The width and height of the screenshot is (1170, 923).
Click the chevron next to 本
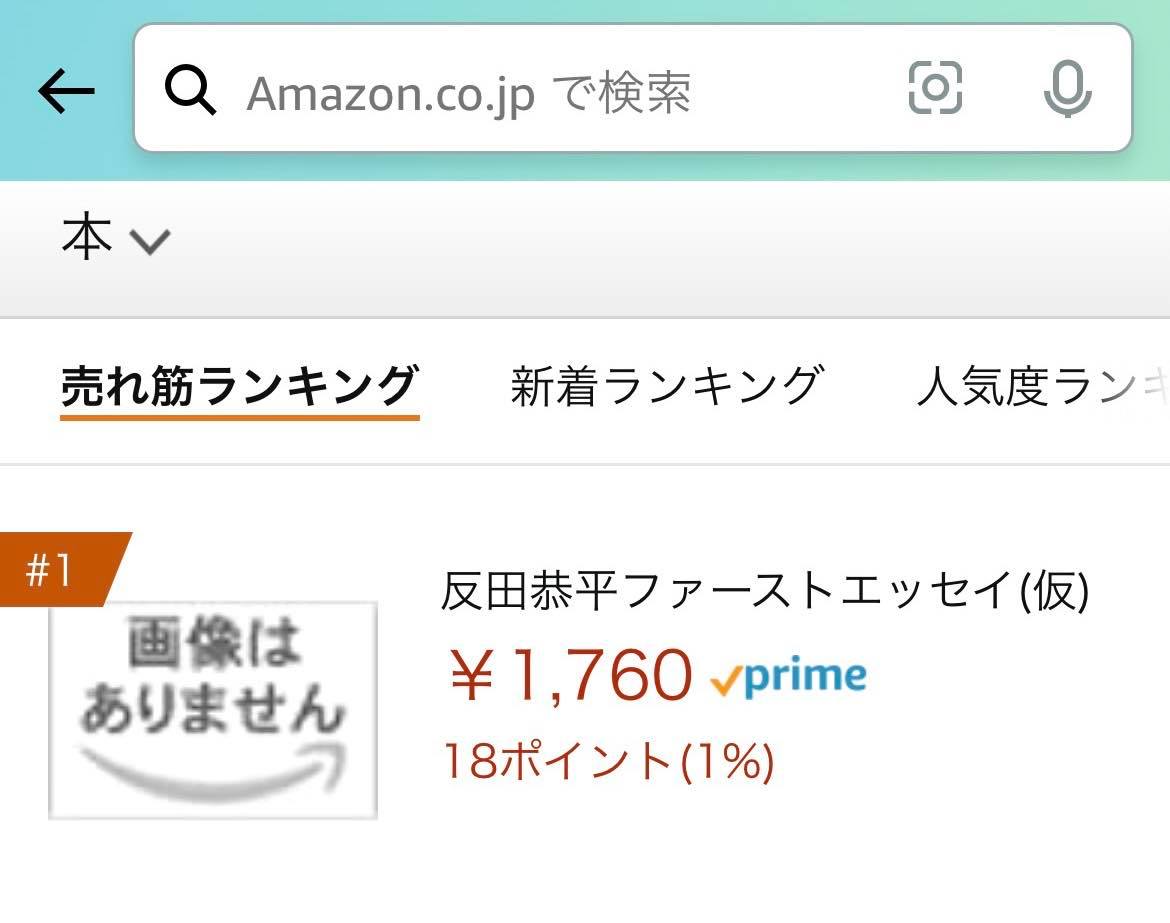point(150,242)
